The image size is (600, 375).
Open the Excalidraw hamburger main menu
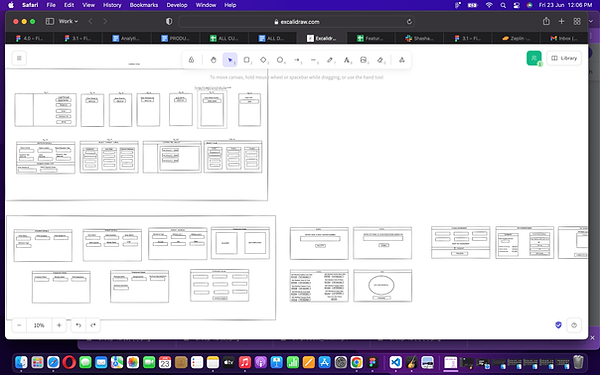pos(19,58)
